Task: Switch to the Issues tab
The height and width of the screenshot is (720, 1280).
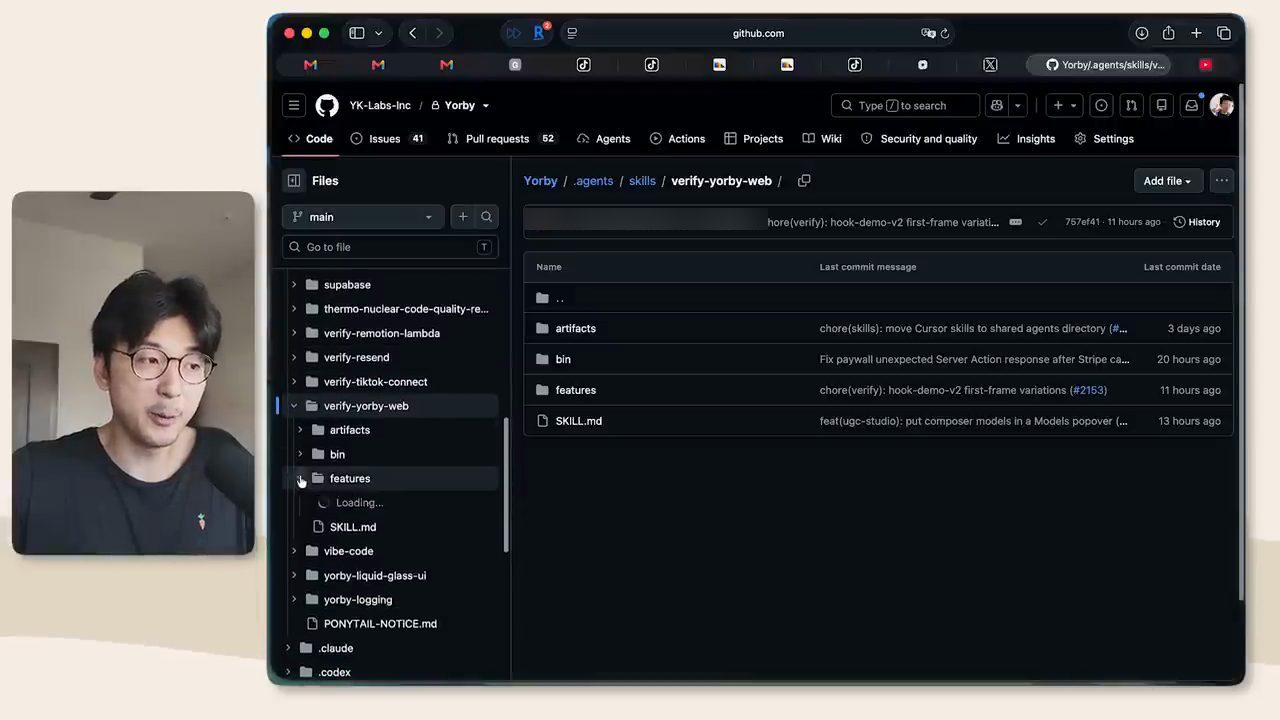Action: tap(388, 139)
